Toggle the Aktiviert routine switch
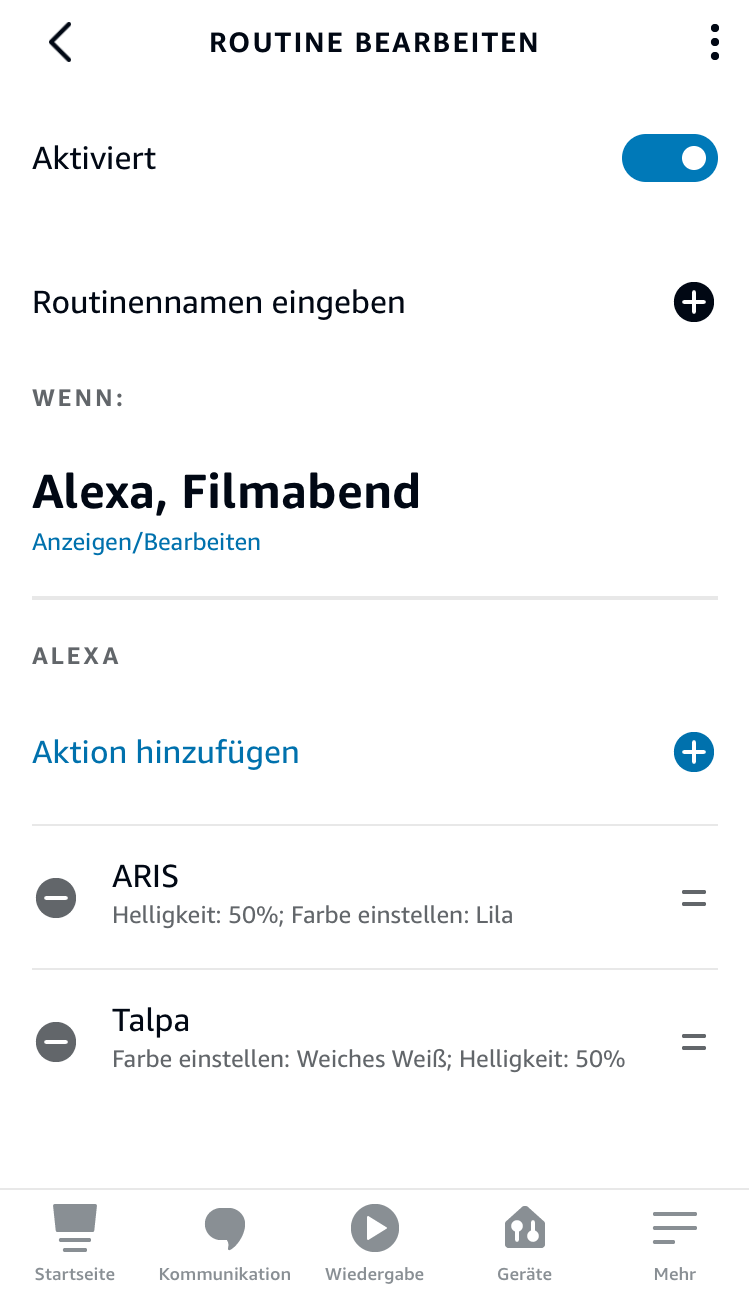749x1291 pixels. pos(669,158)
